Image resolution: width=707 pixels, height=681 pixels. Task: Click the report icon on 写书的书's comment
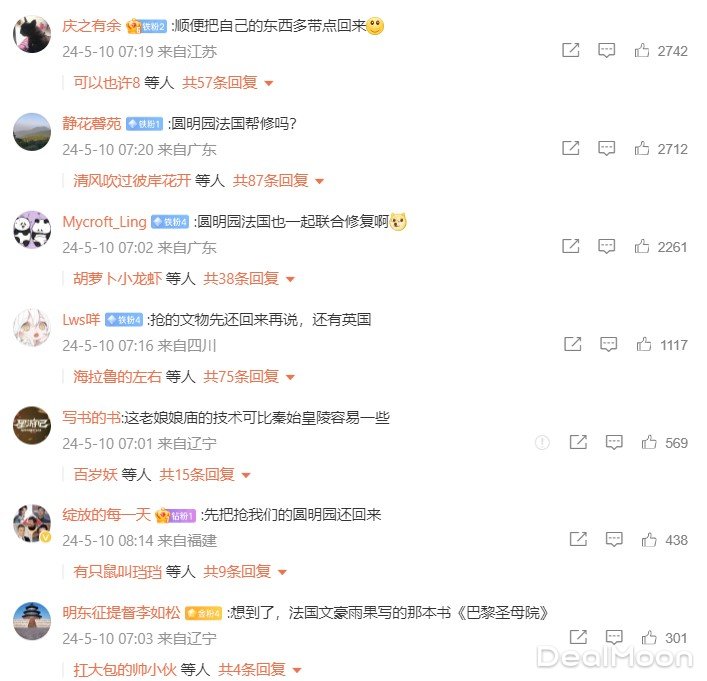tap(542, 442)
